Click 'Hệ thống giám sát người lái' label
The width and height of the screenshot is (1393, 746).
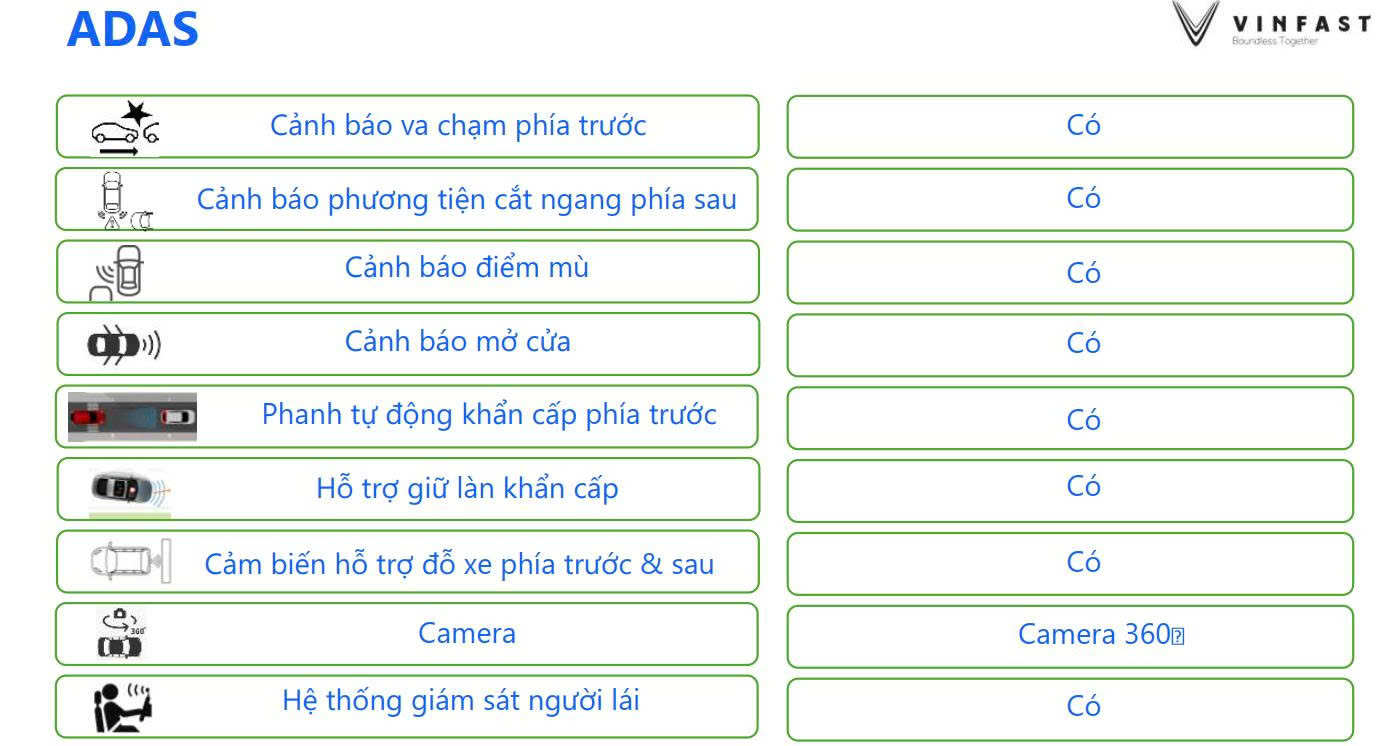(461, 702)
